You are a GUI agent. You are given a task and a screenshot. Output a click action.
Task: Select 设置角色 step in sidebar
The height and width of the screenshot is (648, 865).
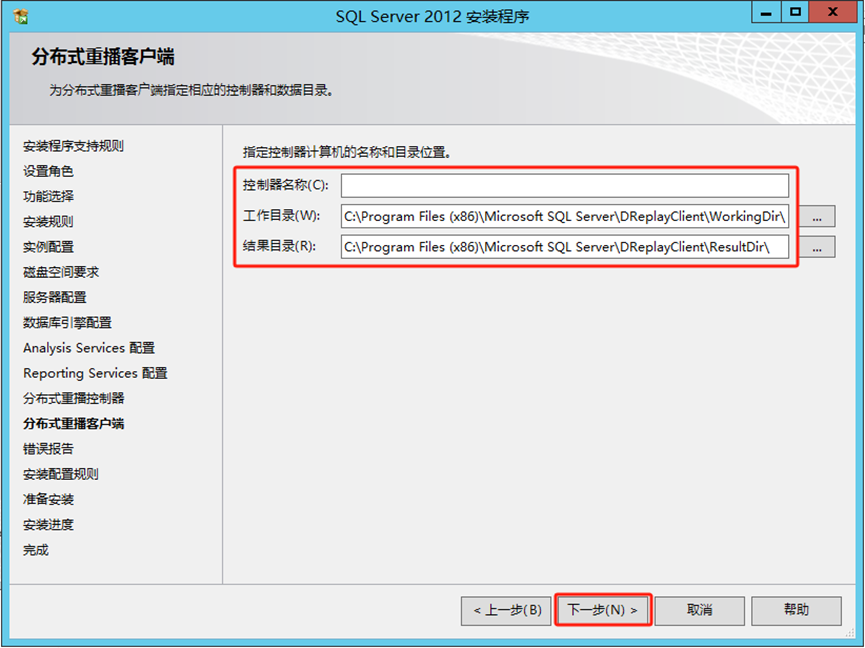point(48,172)
